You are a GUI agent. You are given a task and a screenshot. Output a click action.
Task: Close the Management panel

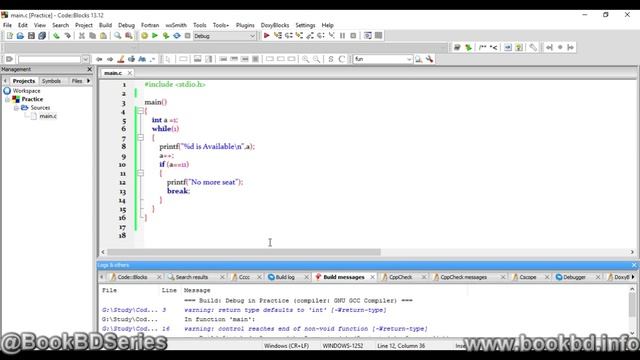click(x=90, y=69)
